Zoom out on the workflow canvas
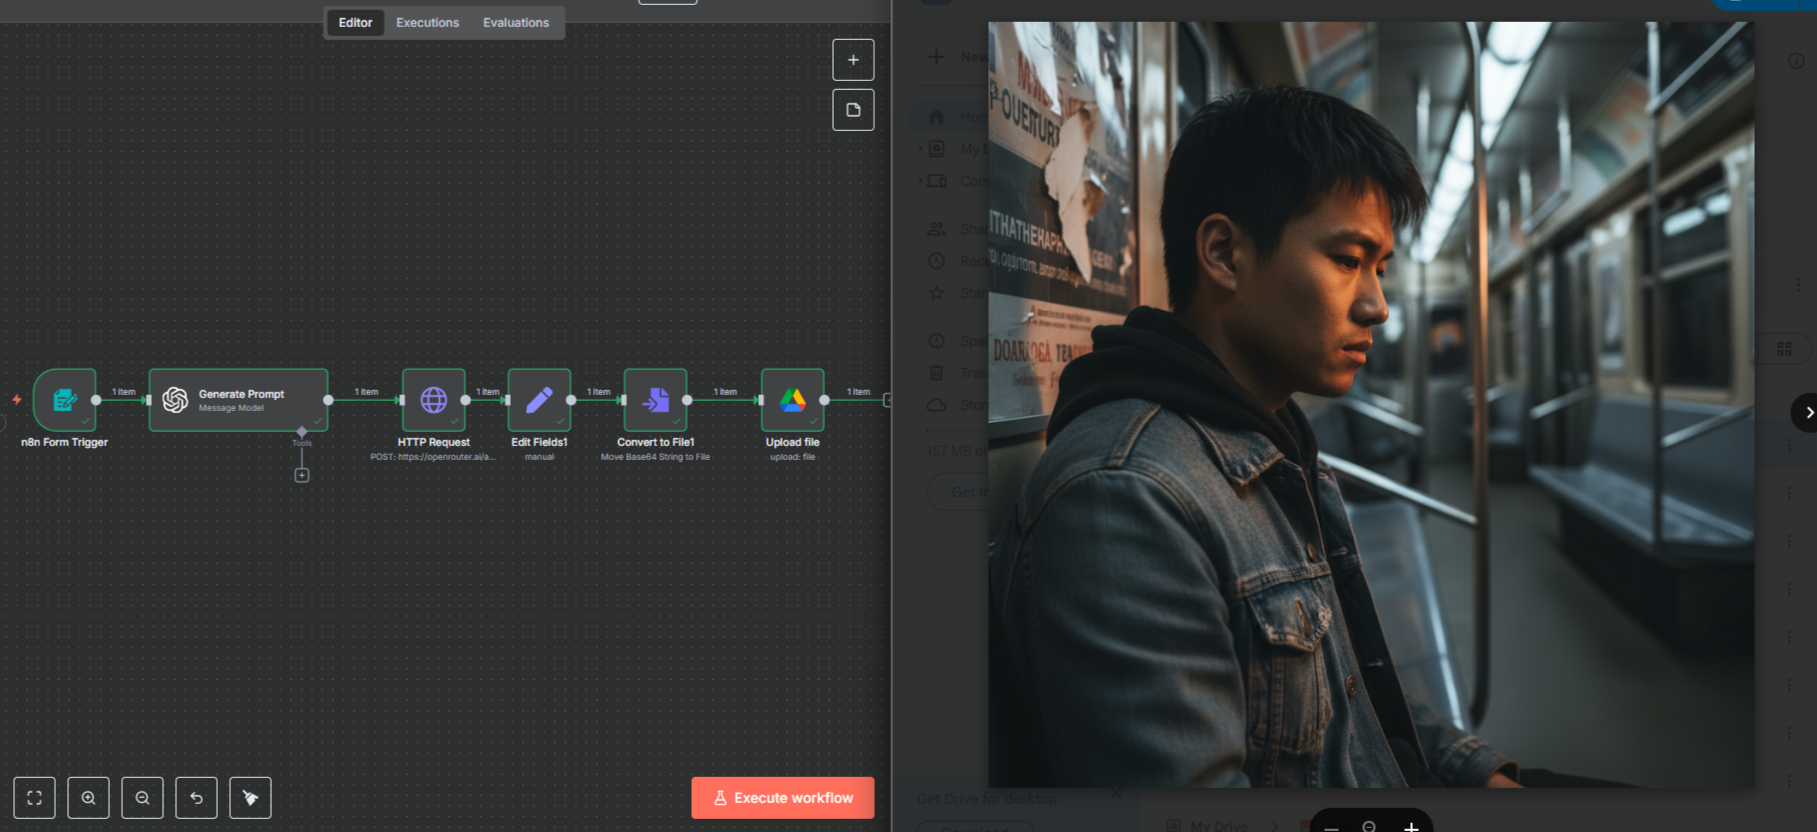 click(x=143, y=798)
